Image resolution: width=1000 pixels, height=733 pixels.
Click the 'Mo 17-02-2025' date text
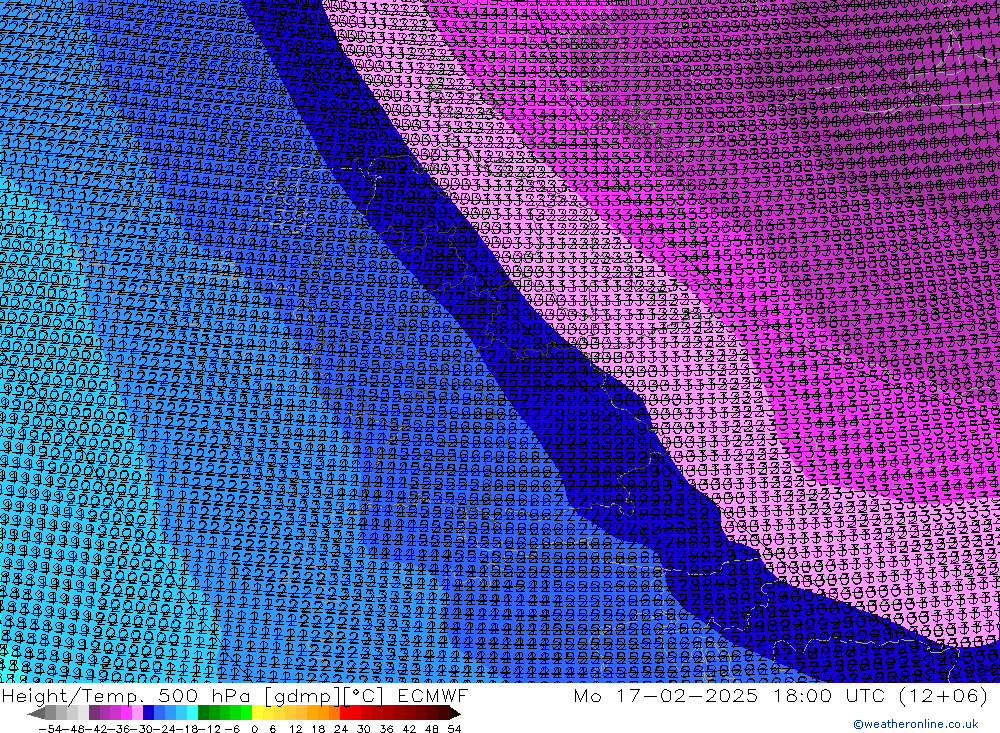pyautogui.click(x=665, y=695)
